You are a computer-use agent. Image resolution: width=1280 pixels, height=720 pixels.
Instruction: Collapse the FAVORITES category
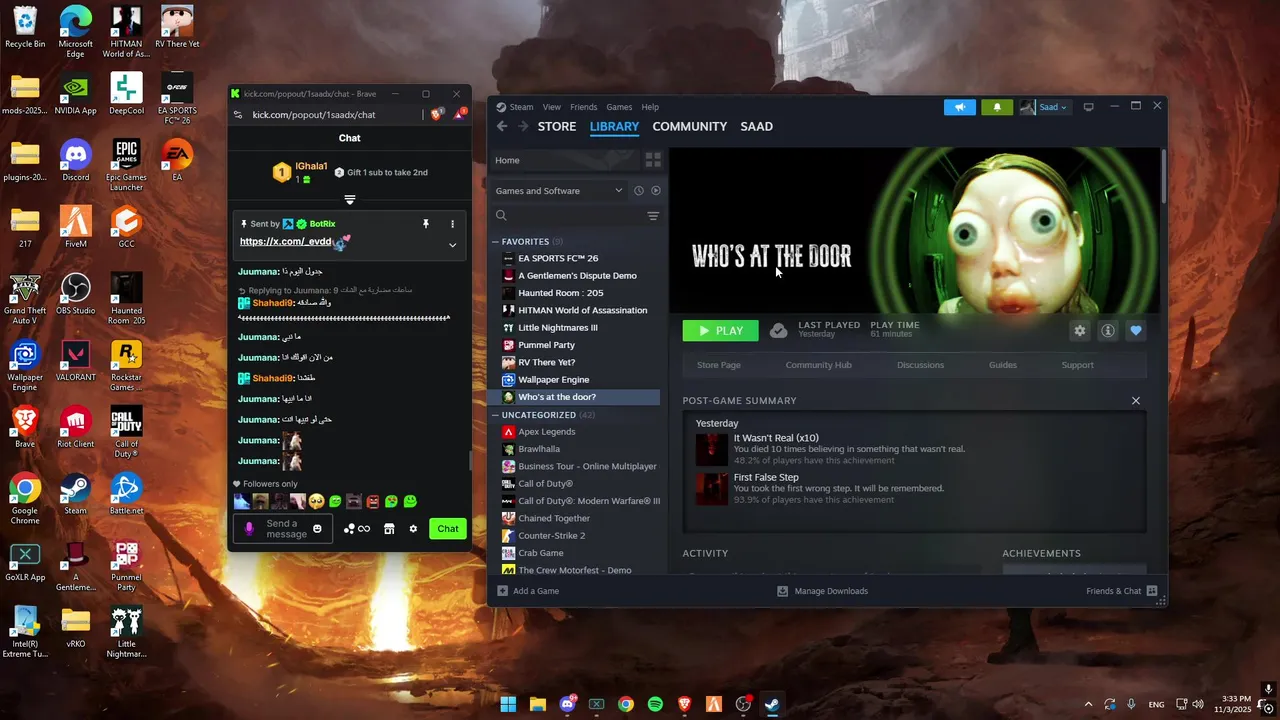[495, 242]
